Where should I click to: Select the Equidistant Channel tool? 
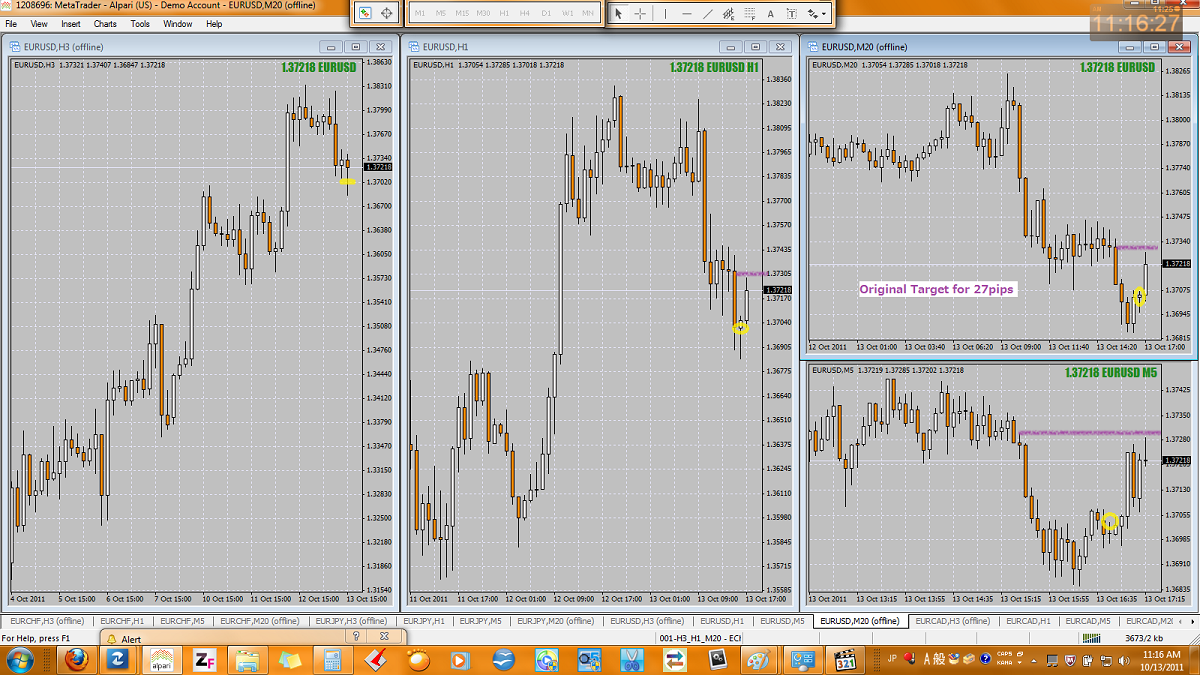(728, 14)
